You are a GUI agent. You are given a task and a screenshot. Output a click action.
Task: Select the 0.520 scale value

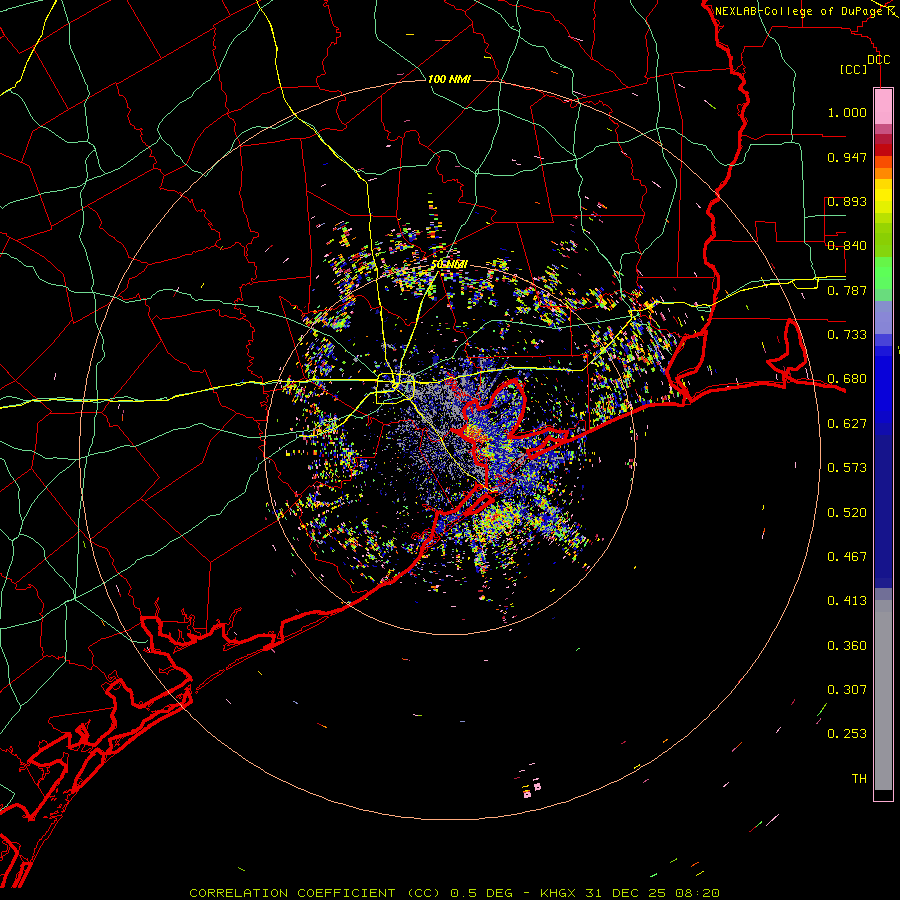(x=847, y=513)
